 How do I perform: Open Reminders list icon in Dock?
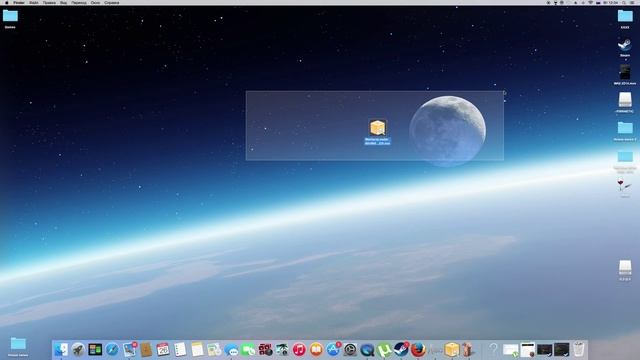[180, 349]
